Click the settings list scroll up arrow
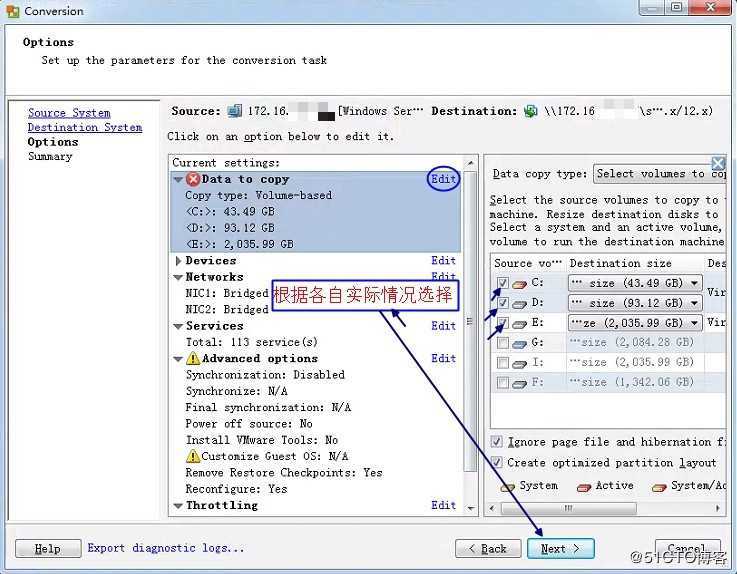Screen dimensions: 737x574 (470, 163)
